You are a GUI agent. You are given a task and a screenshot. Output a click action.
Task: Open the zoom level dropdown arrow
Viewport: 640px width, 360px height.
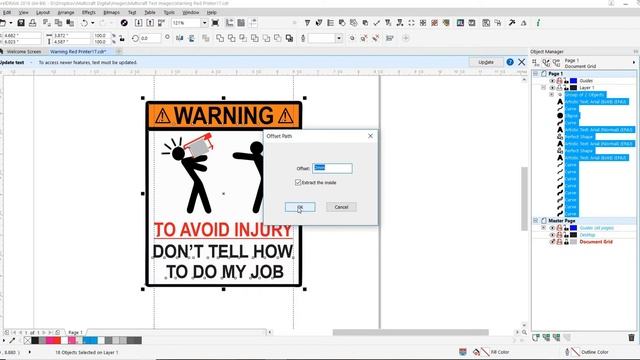(204, 23)
